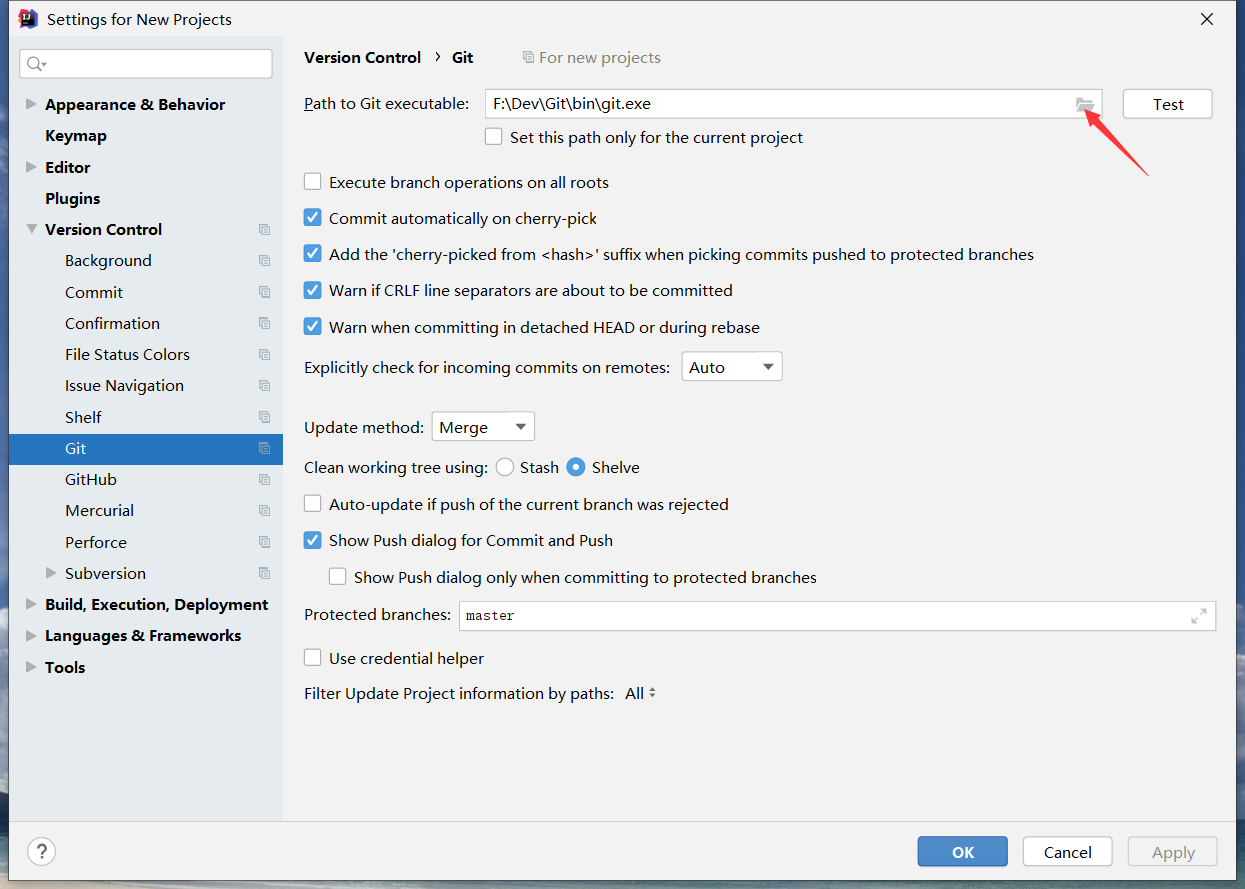Click the Cancel button
Image resolution: width=1245 pixels, height=889 pixels.
[x=1067, y=852]
